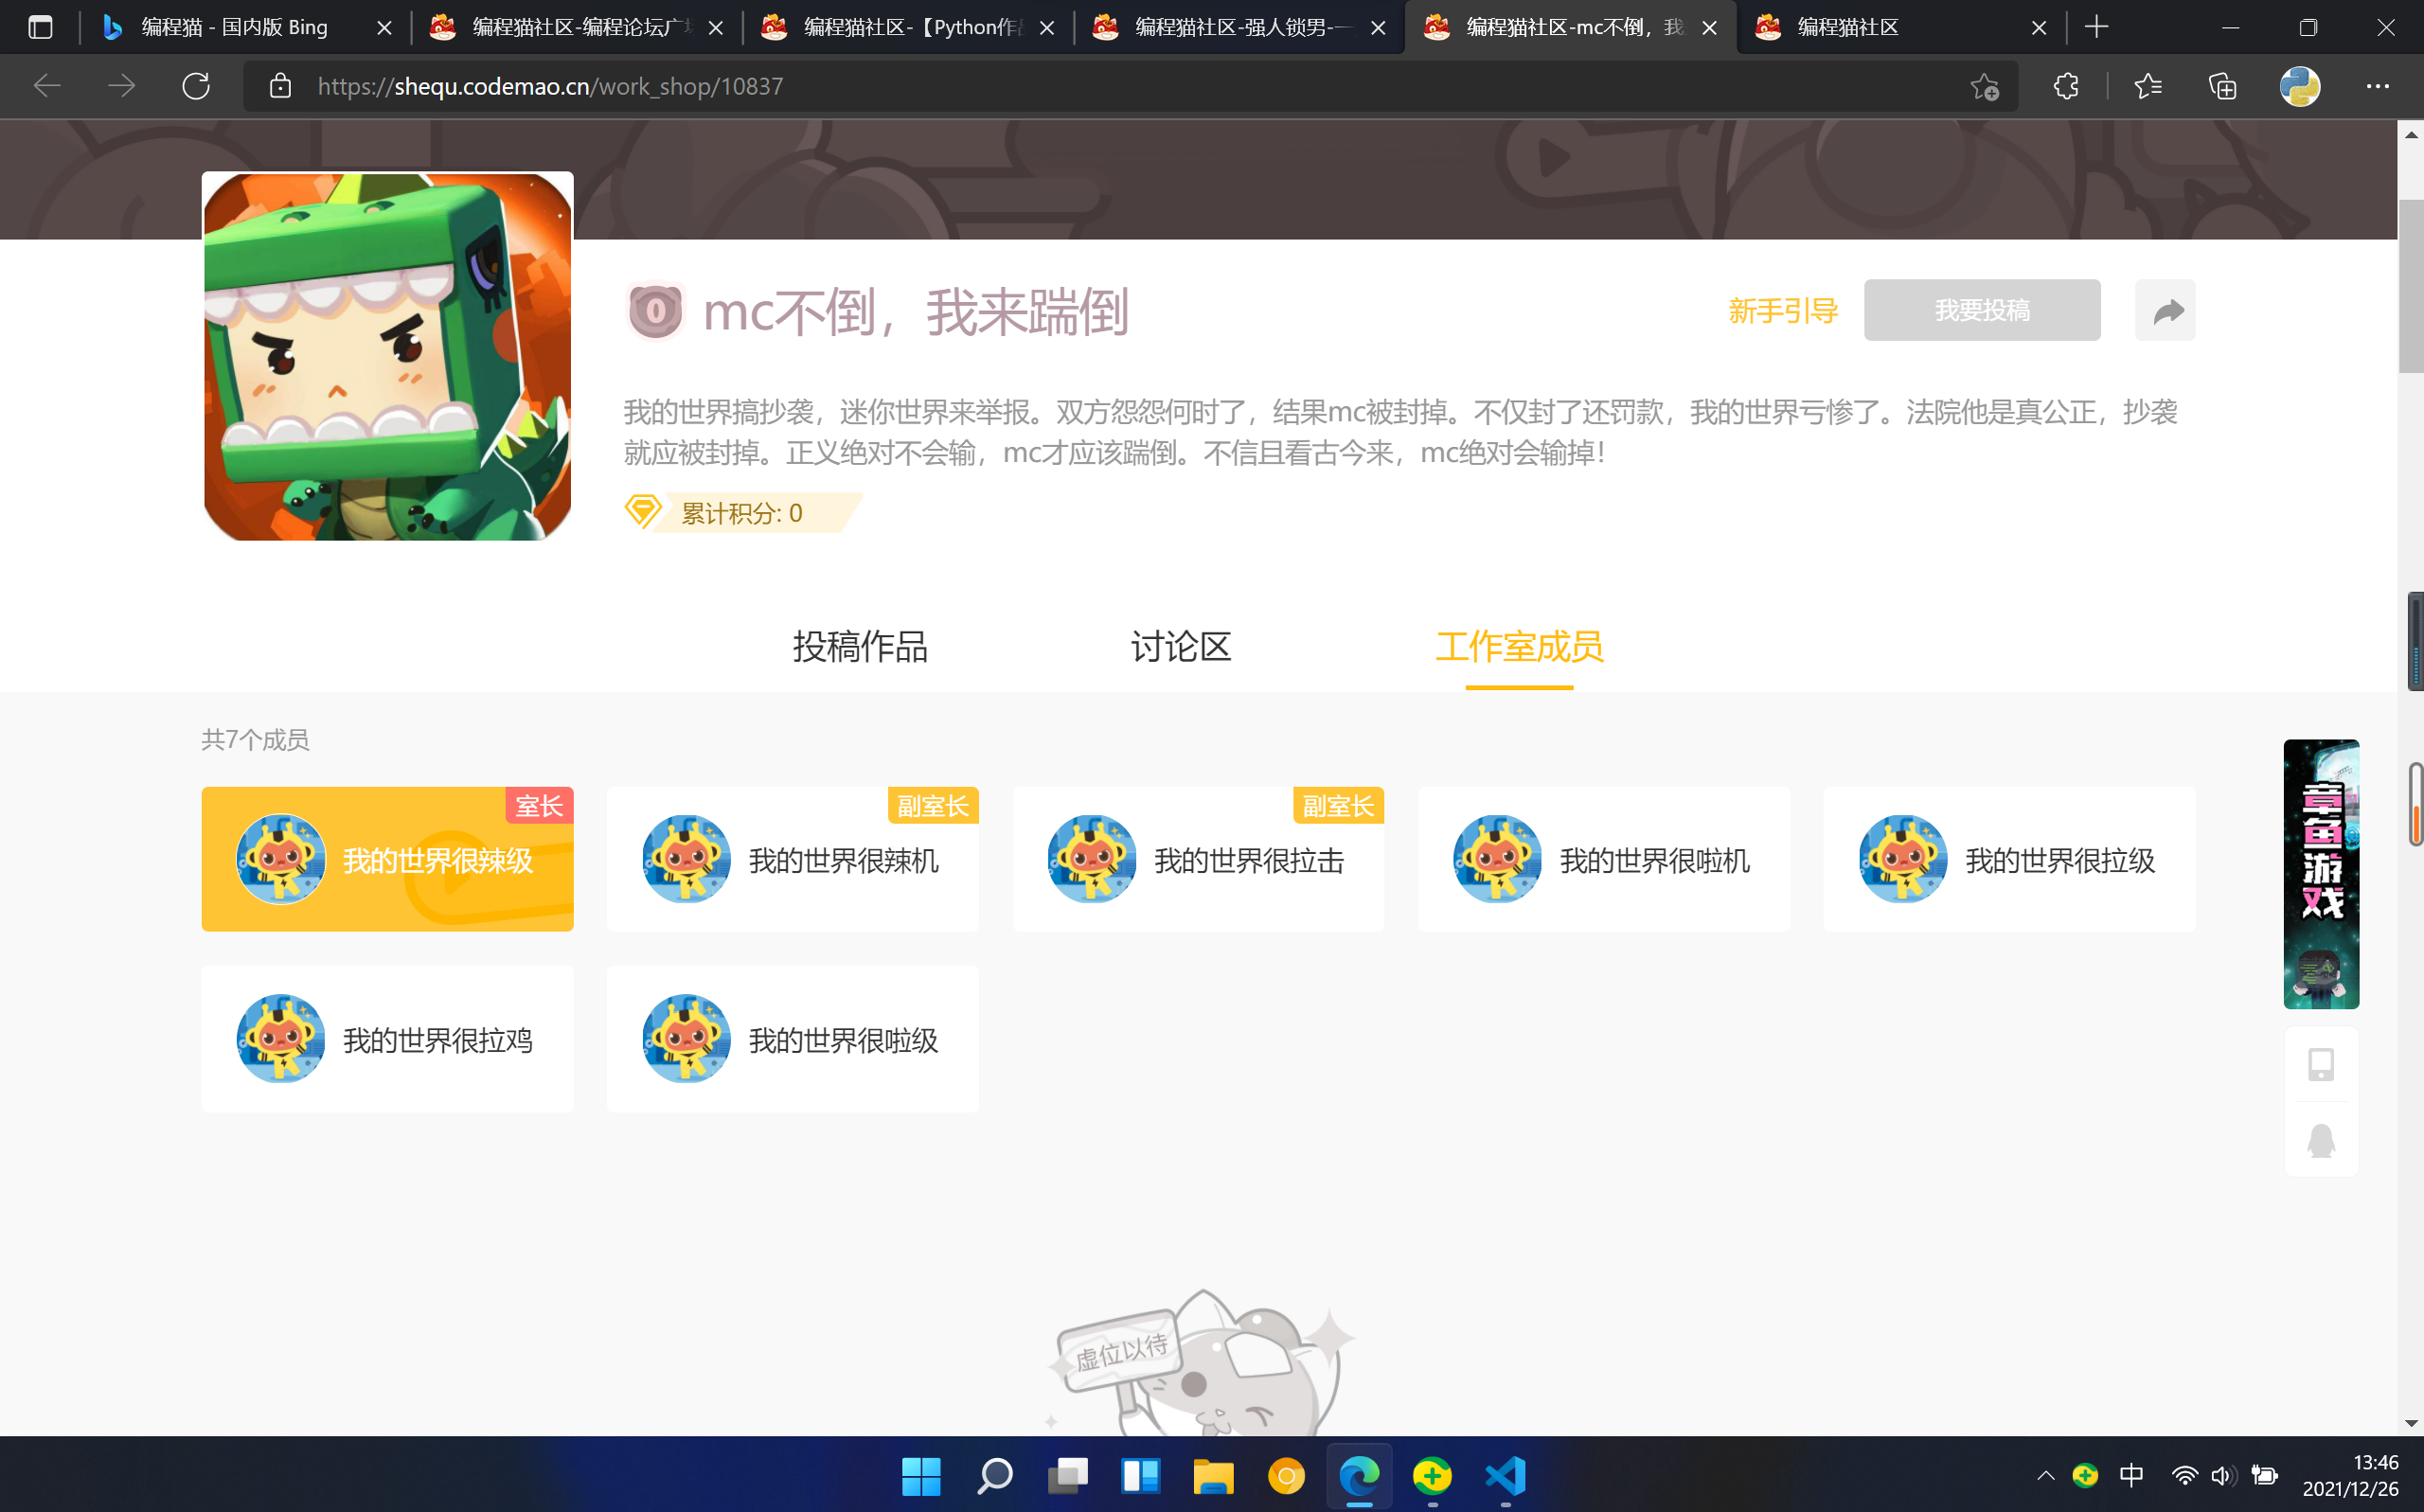The height and width of the screenshot is (1512, 2424).
Task: Open Visual Studio Code from the taskbar
Action: [1505, 1475]
